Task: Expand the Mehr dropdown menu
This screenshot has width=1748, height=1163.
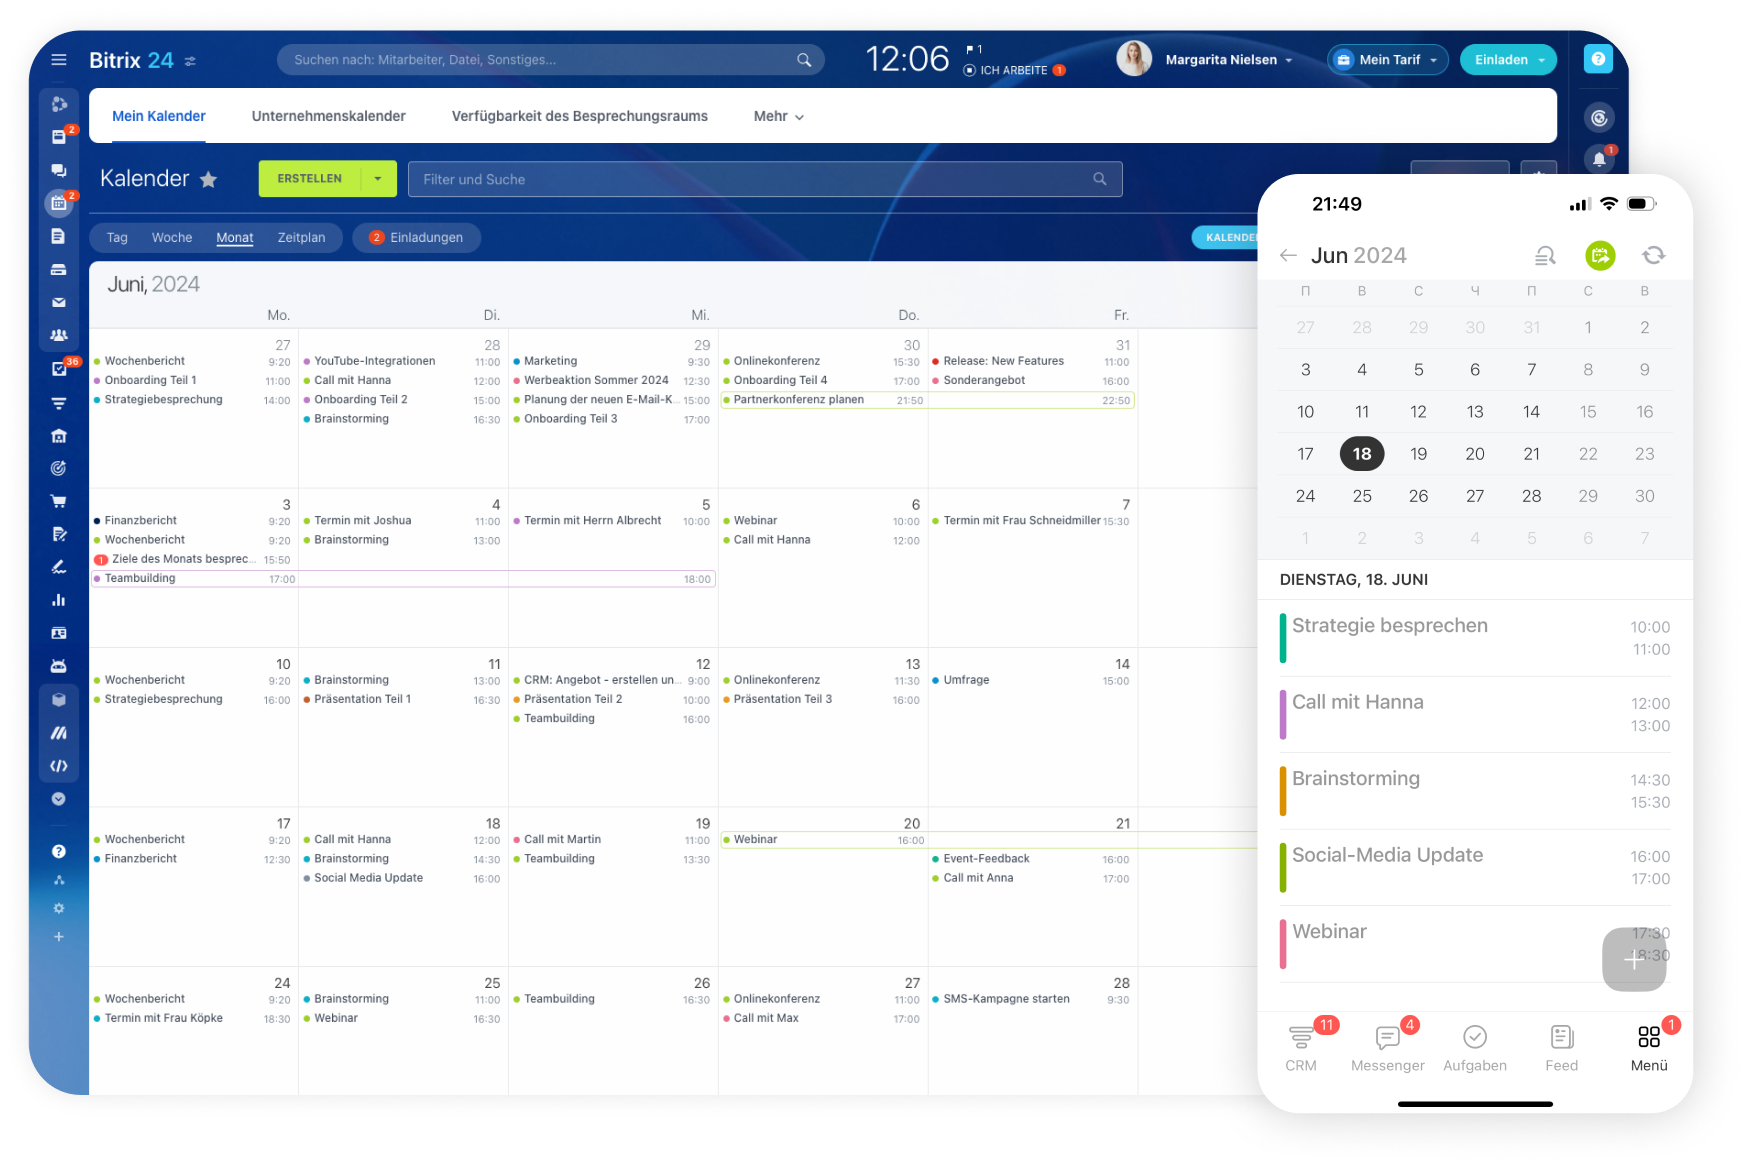Action: point(778,116)
